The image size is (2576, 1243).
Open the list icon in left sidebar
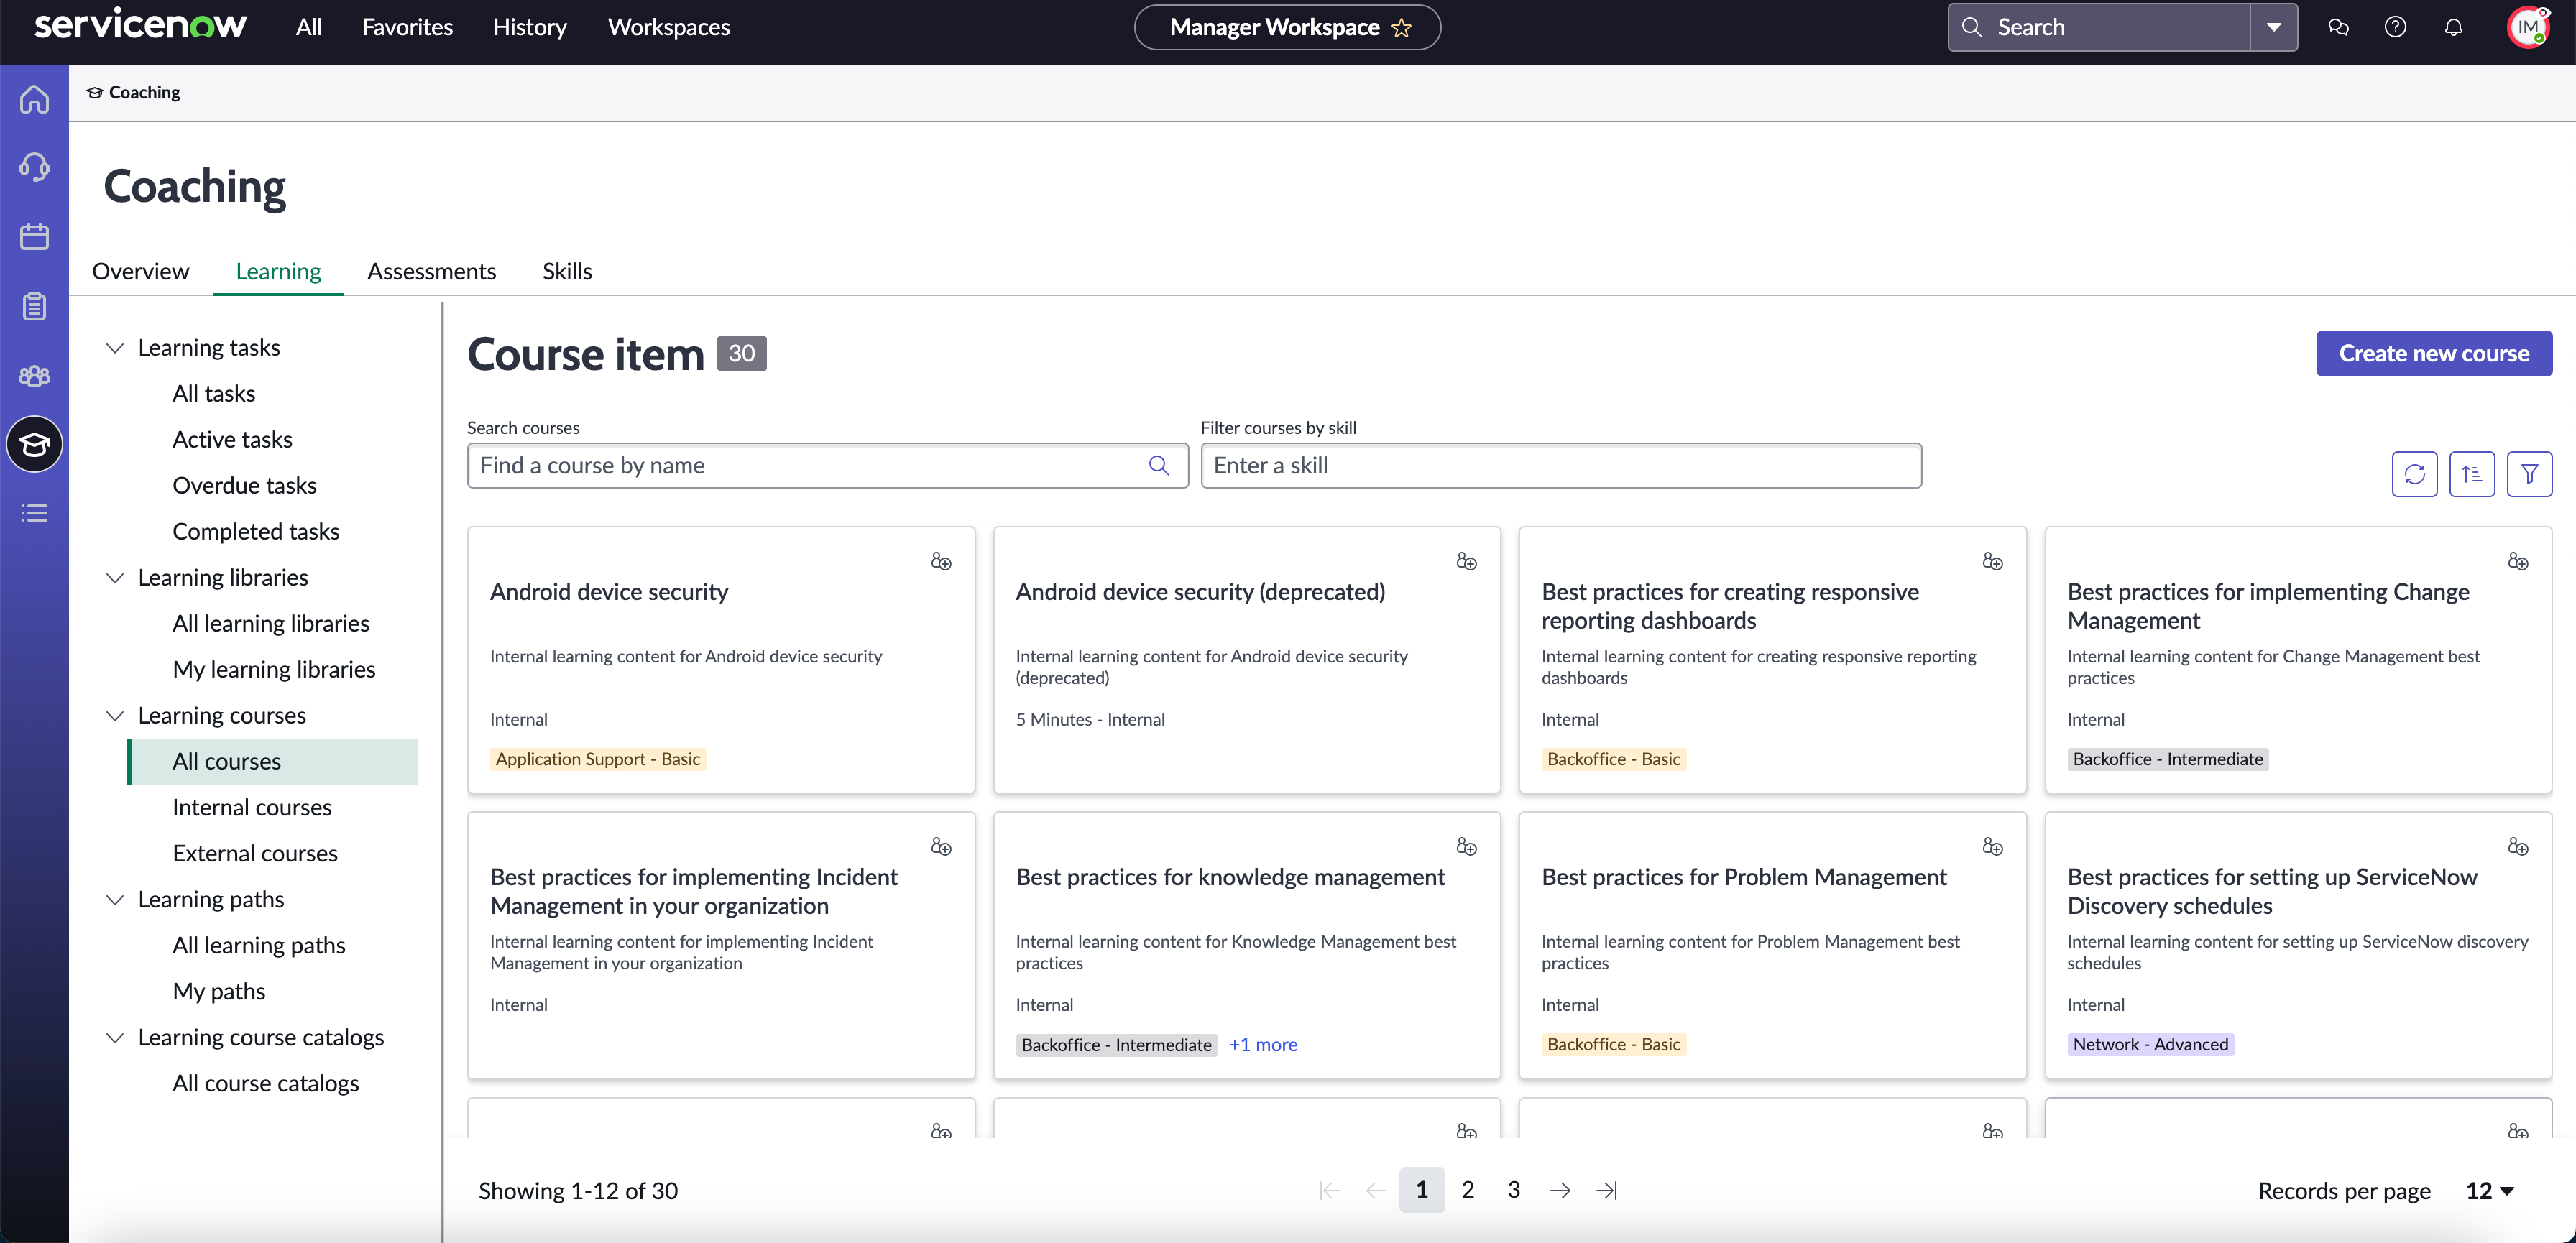[x=34, y=513]
